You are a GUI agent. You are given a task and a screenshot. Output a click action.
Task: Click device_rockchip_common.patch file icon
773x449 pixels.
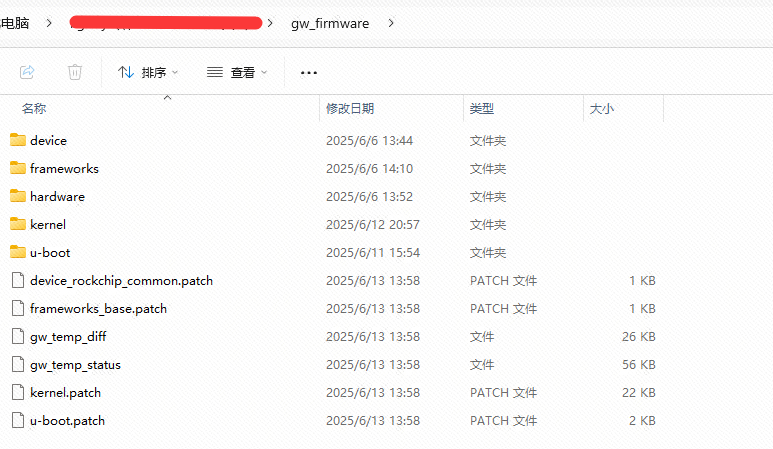pyautogui.click(x=18, y=280)
